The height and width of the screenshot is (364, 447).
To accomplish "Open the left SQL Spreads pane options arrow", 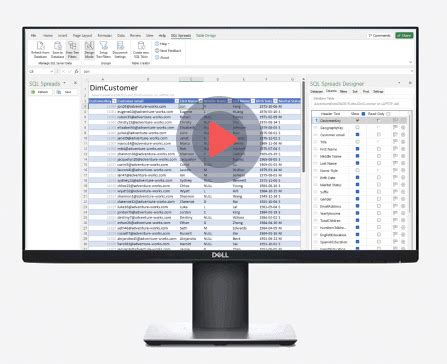I will 65,83.
